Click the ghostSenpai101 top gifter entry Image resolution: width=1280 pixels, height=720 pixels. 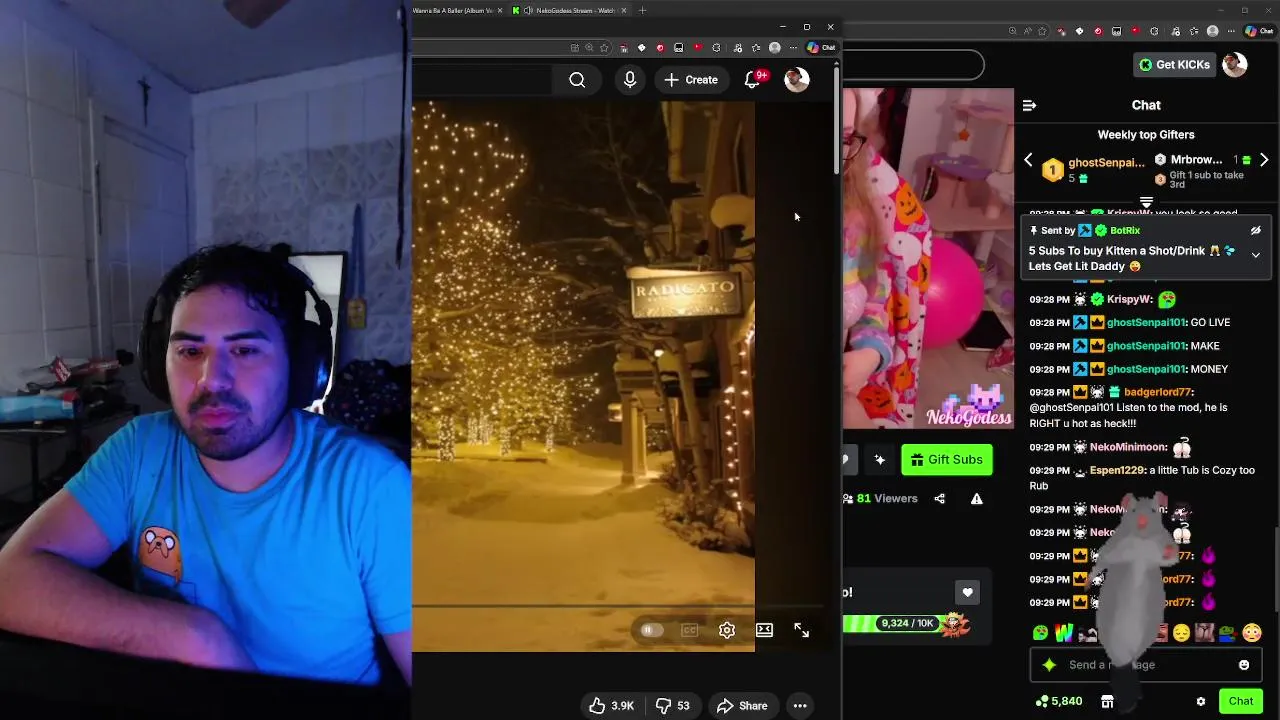1093,169
